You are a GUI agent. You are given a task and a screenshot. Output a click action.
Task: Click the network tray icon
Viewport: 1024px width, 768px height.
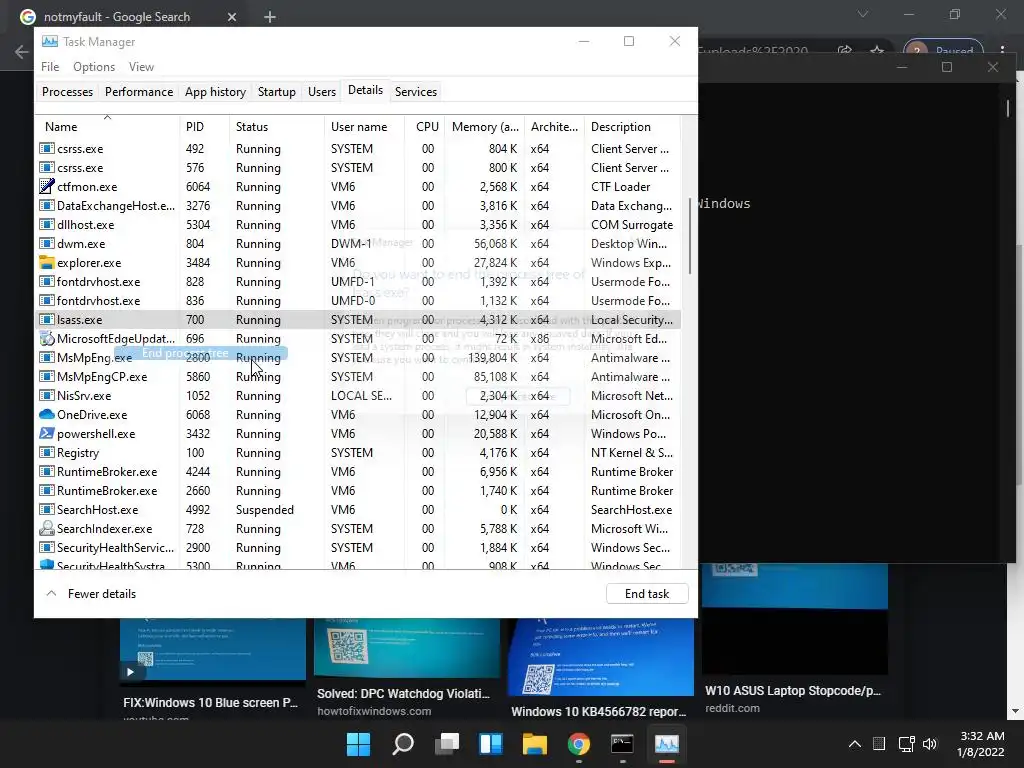click(906, 744)
